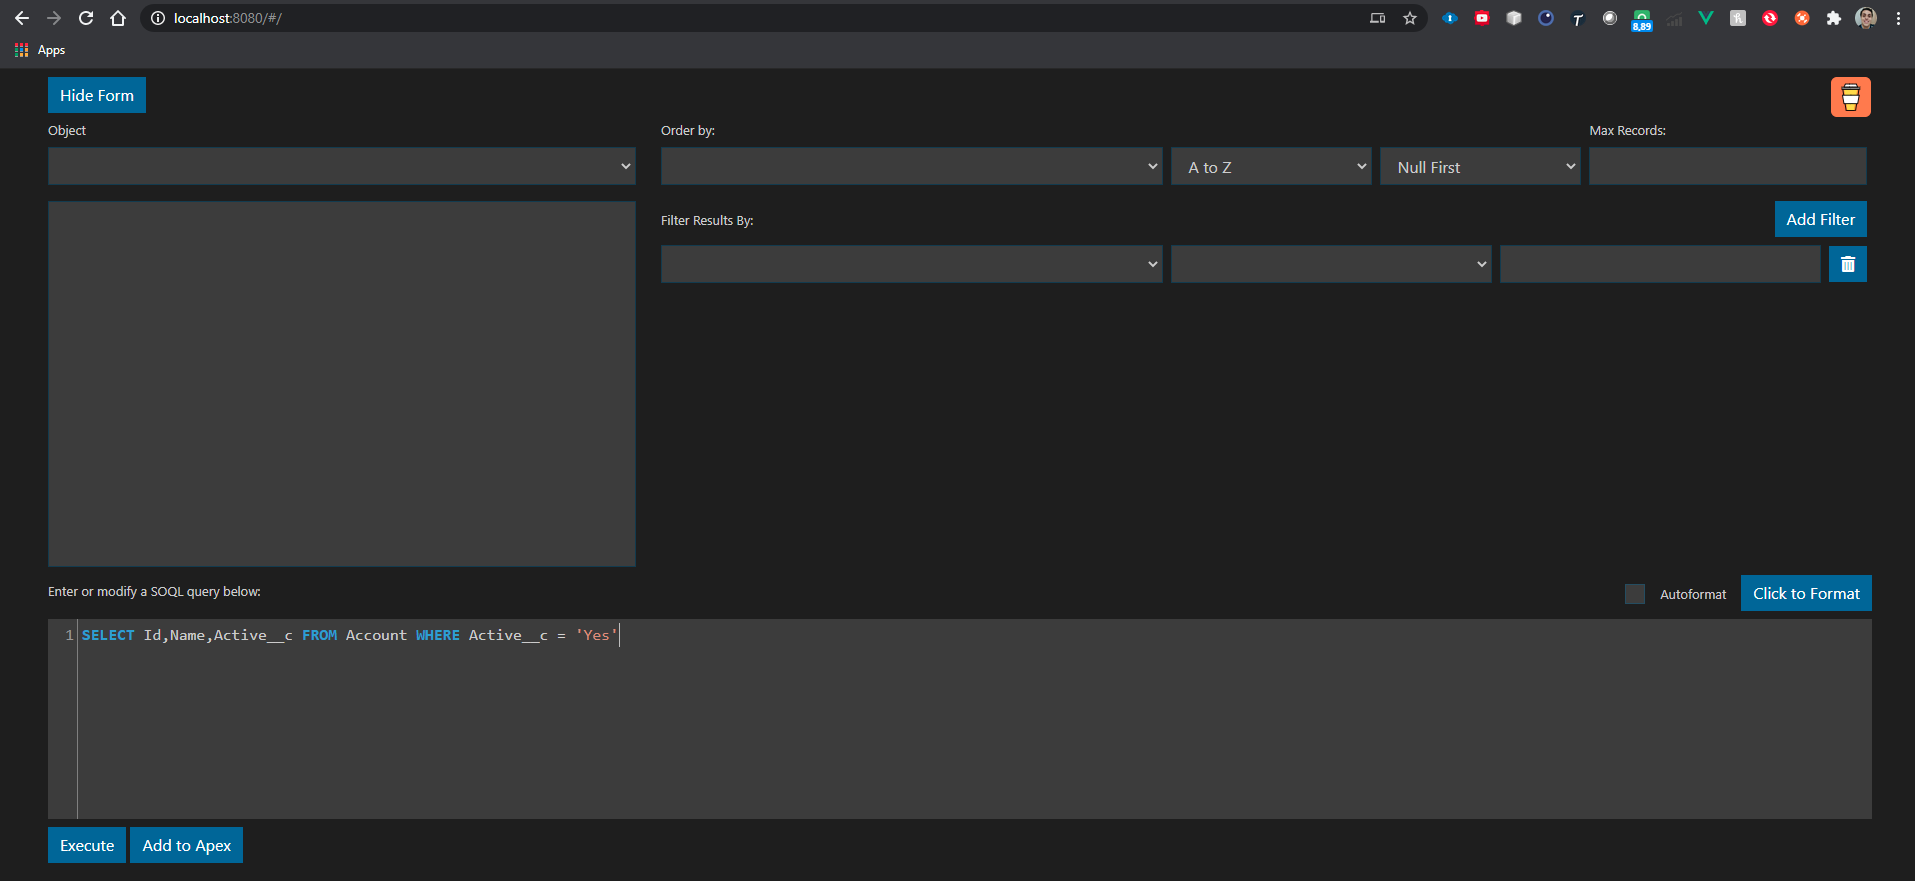
Task: Click the Click to Format button
Action: pyautogui.click(x=1806, y=593)
